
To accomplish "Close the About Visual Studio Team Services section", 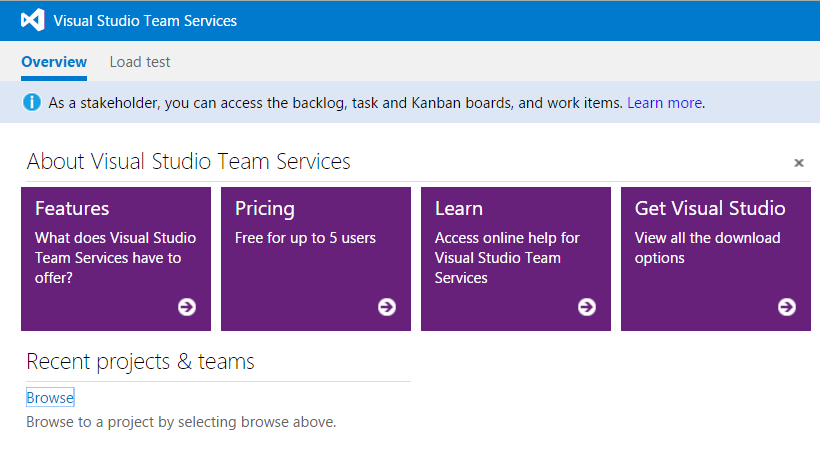I will tap(799, 163).
